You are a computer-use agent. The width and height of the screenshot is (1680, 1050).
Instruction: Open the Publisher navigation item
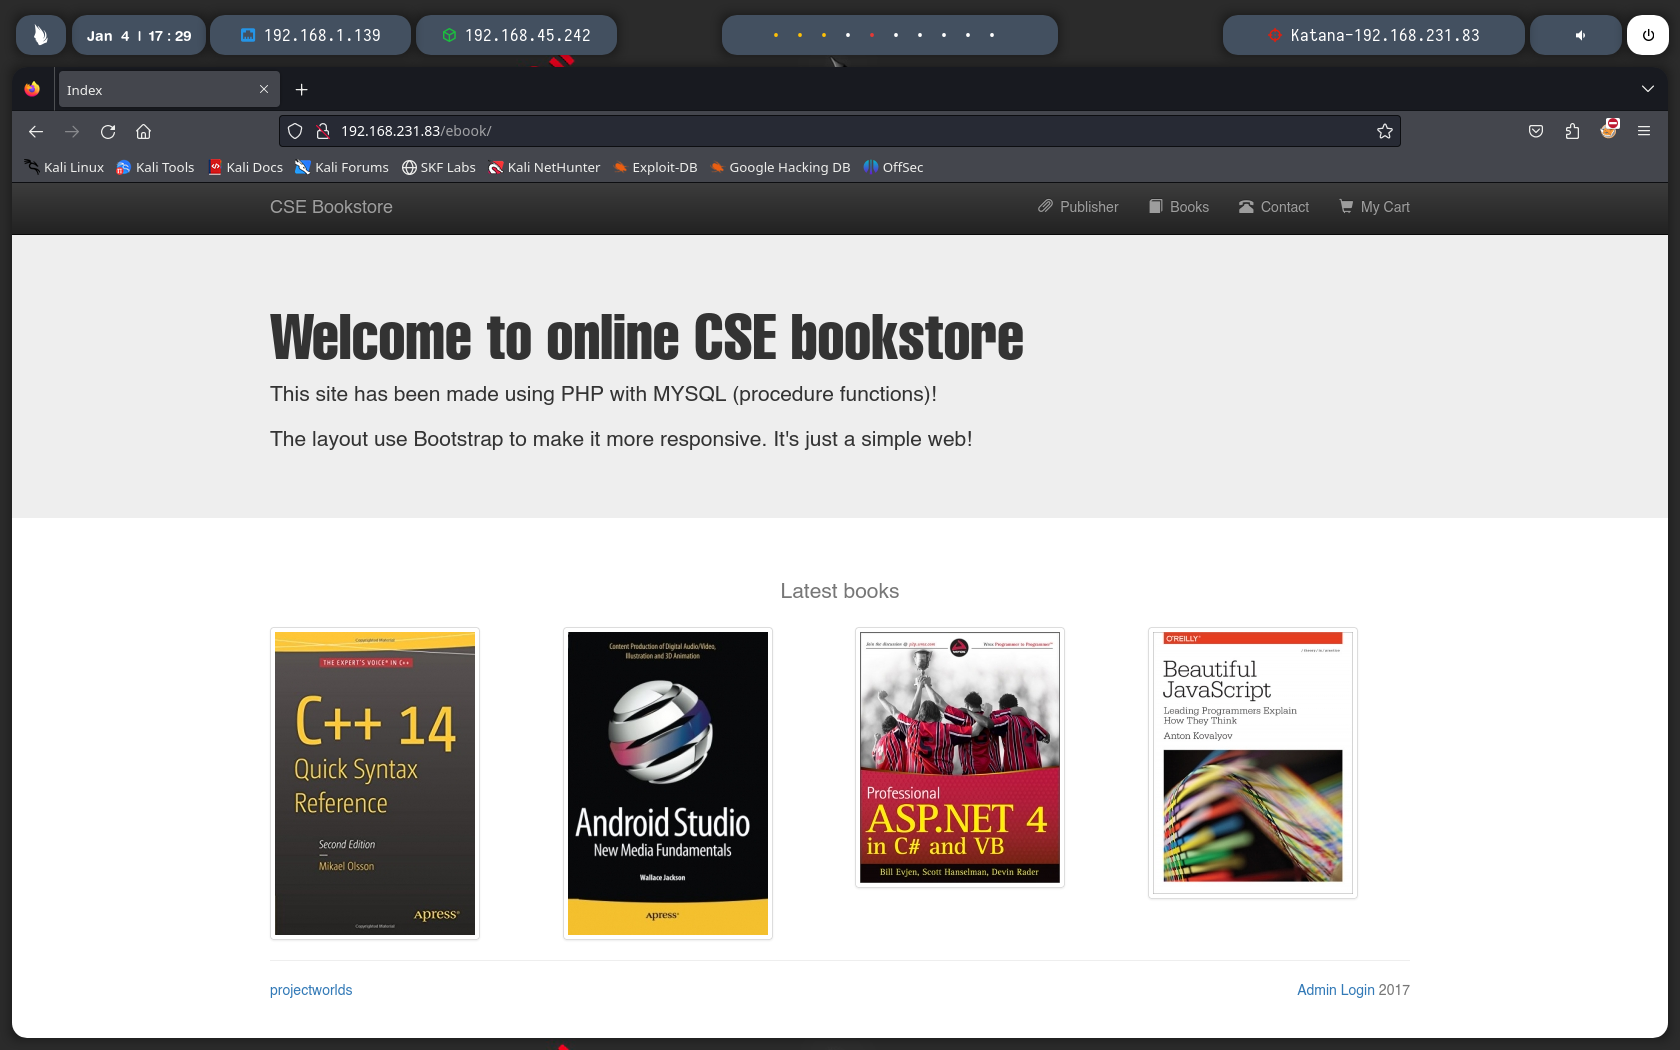[1078, 207]
